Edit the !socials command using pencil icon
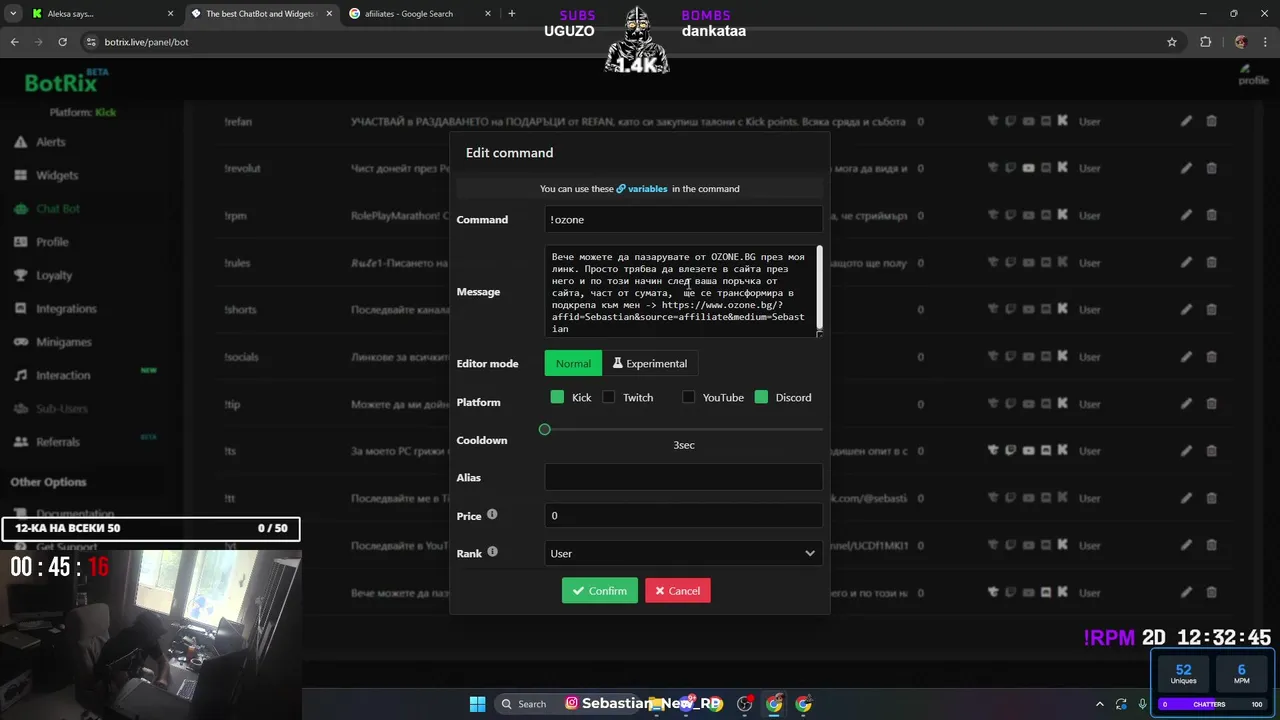 pyautogui.click(x=1186, y=357)
